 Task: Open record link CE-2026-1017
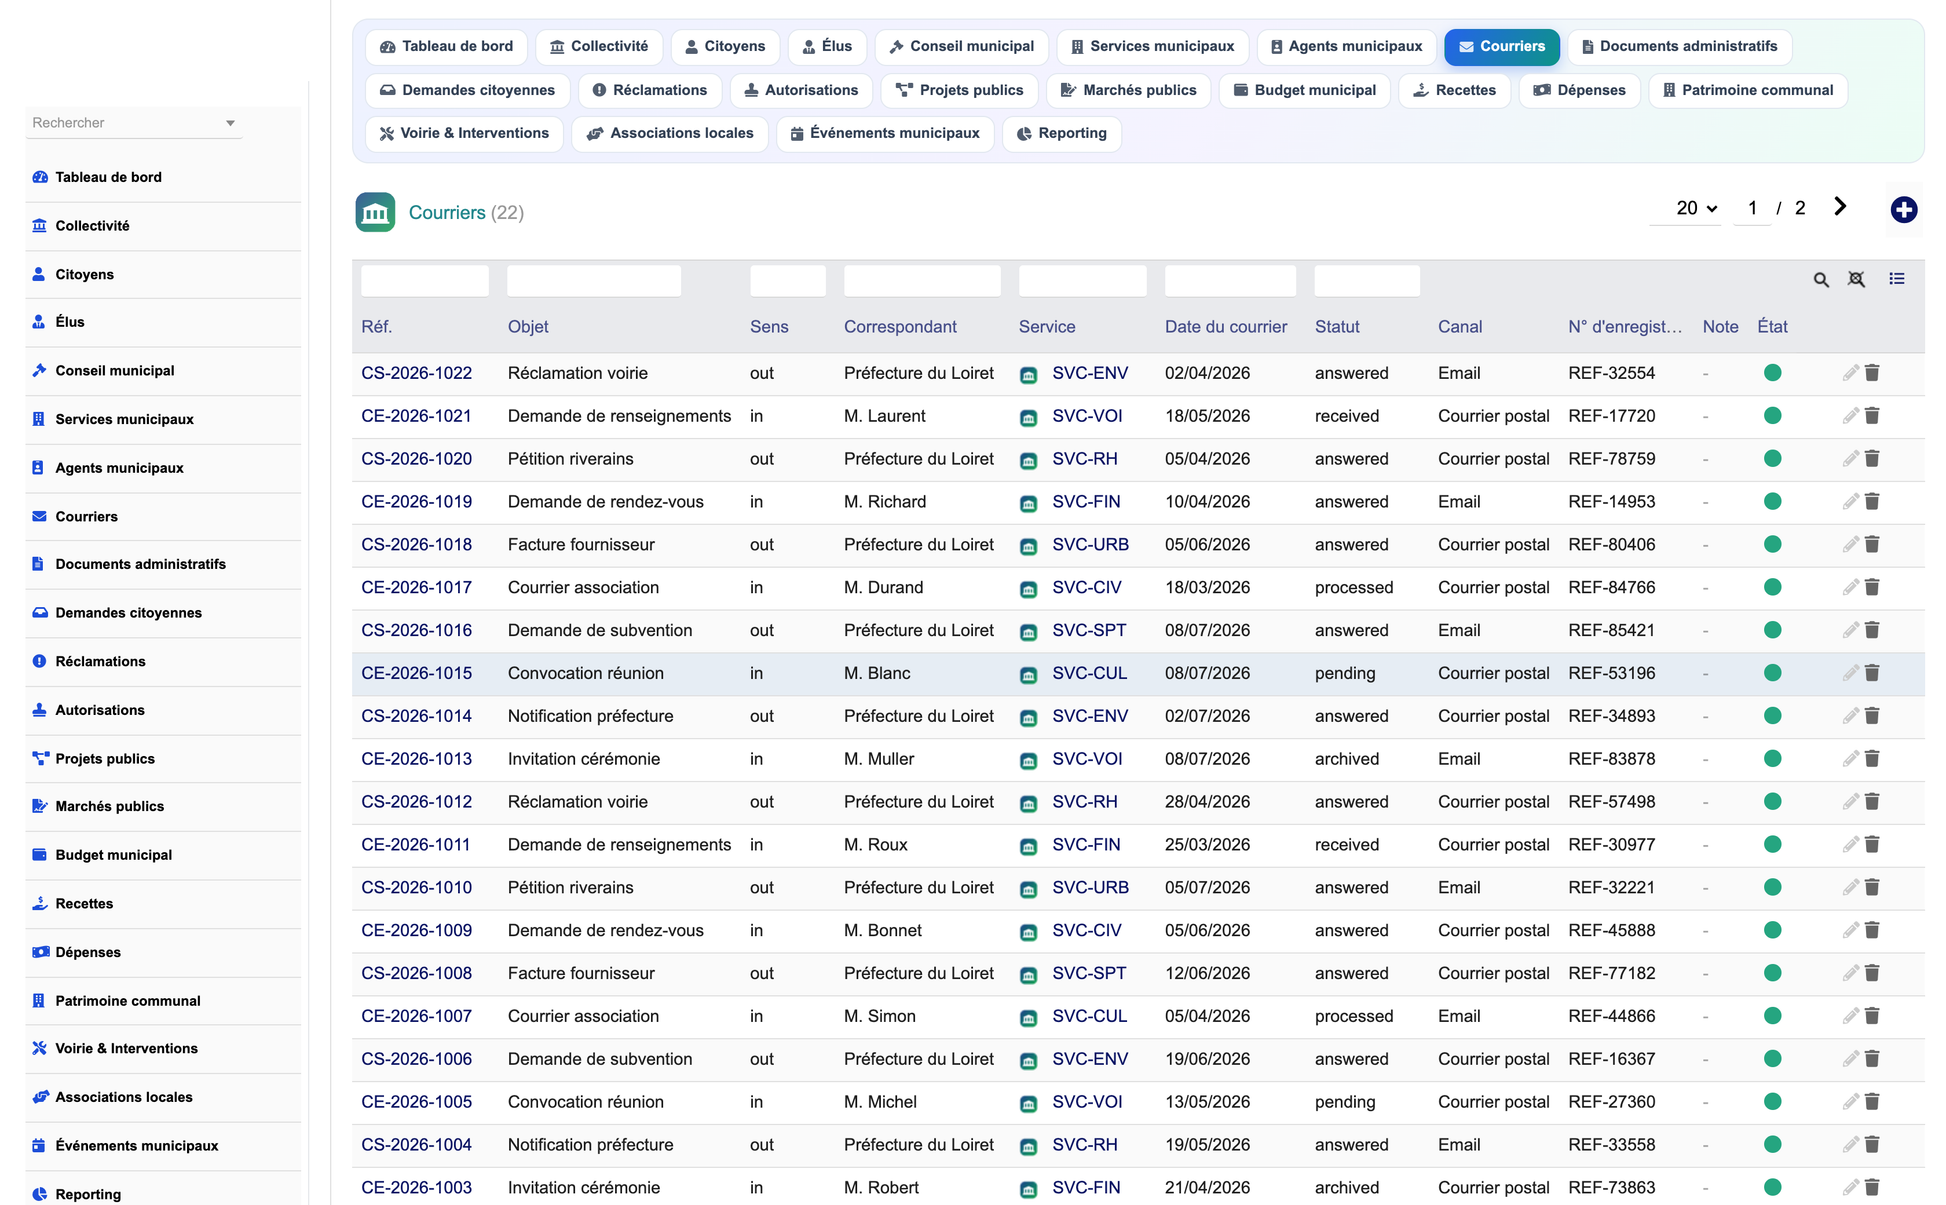pos(416,587)
